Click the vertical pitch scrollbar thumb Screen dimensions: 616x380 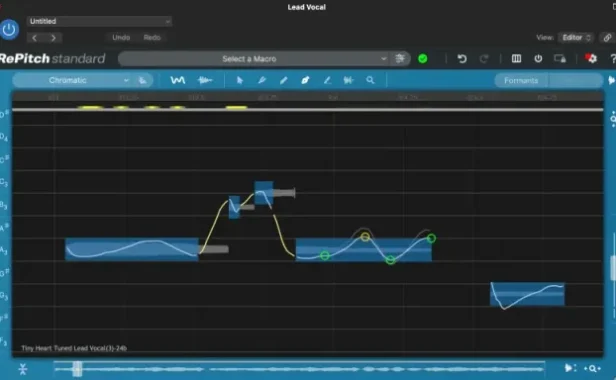point(613,268)
